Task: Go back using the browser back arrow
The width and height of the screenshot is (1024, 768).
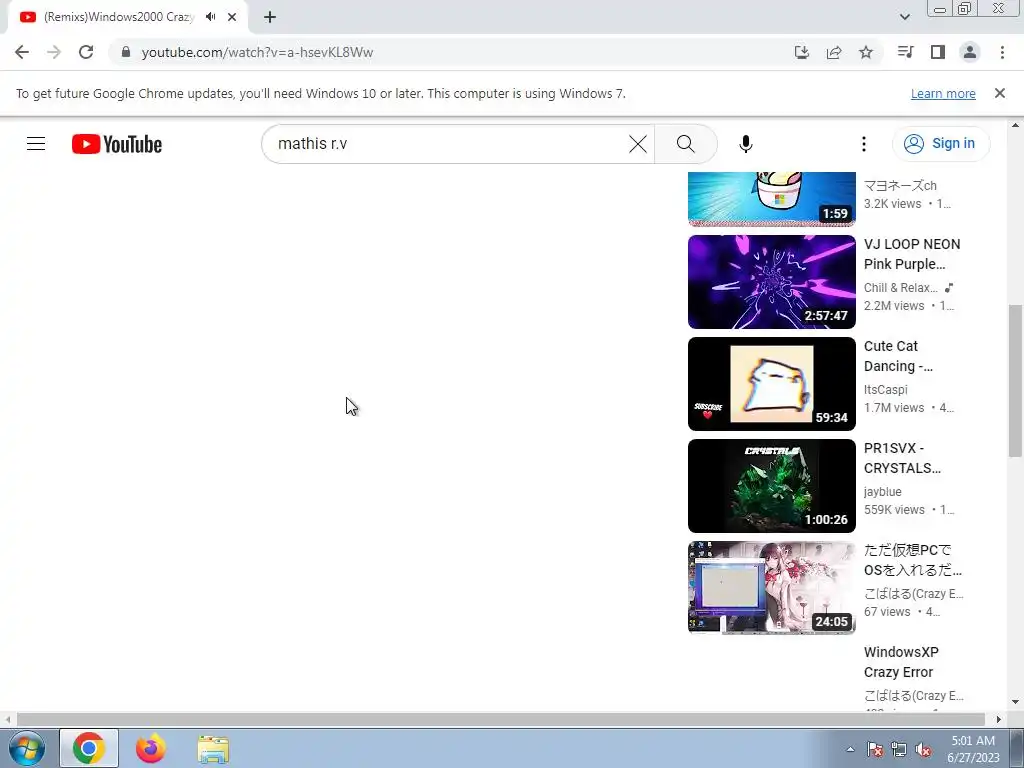Action: point(22,52)
